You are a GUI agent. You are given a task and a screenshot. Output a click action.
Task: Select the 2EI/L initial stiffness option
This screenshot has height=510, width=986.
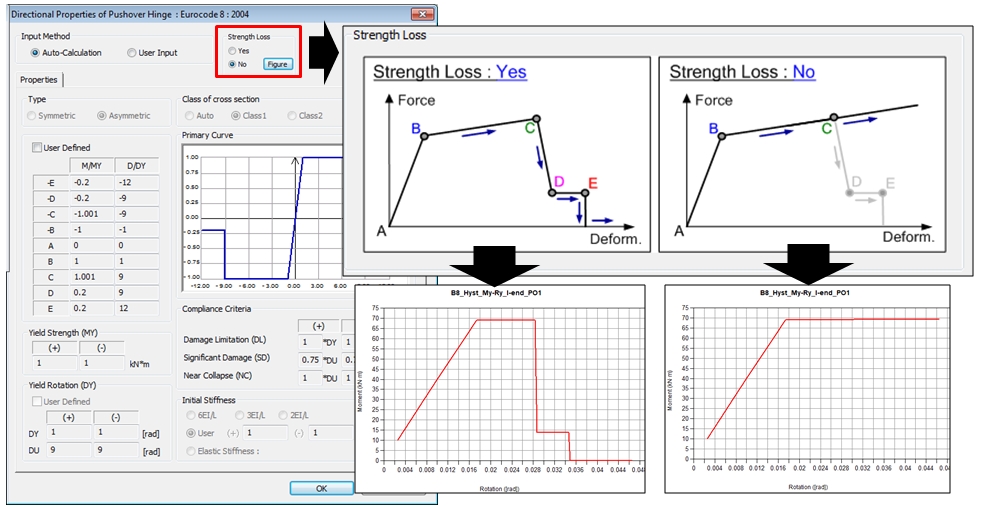pyautogui.click(x=283, y=415)
